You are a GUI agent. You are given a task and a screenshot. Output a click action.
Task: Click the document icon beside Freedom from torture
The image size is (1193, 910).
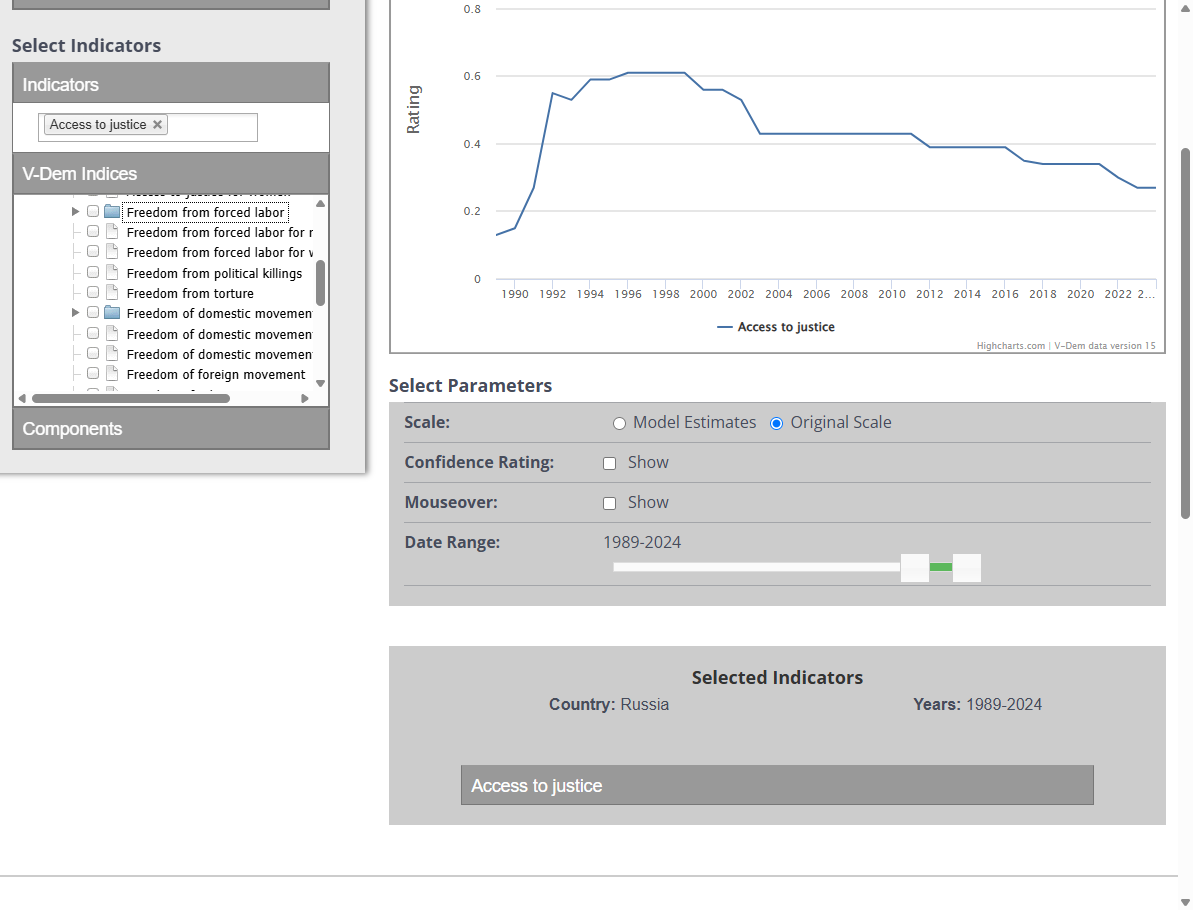pos(112,292)
